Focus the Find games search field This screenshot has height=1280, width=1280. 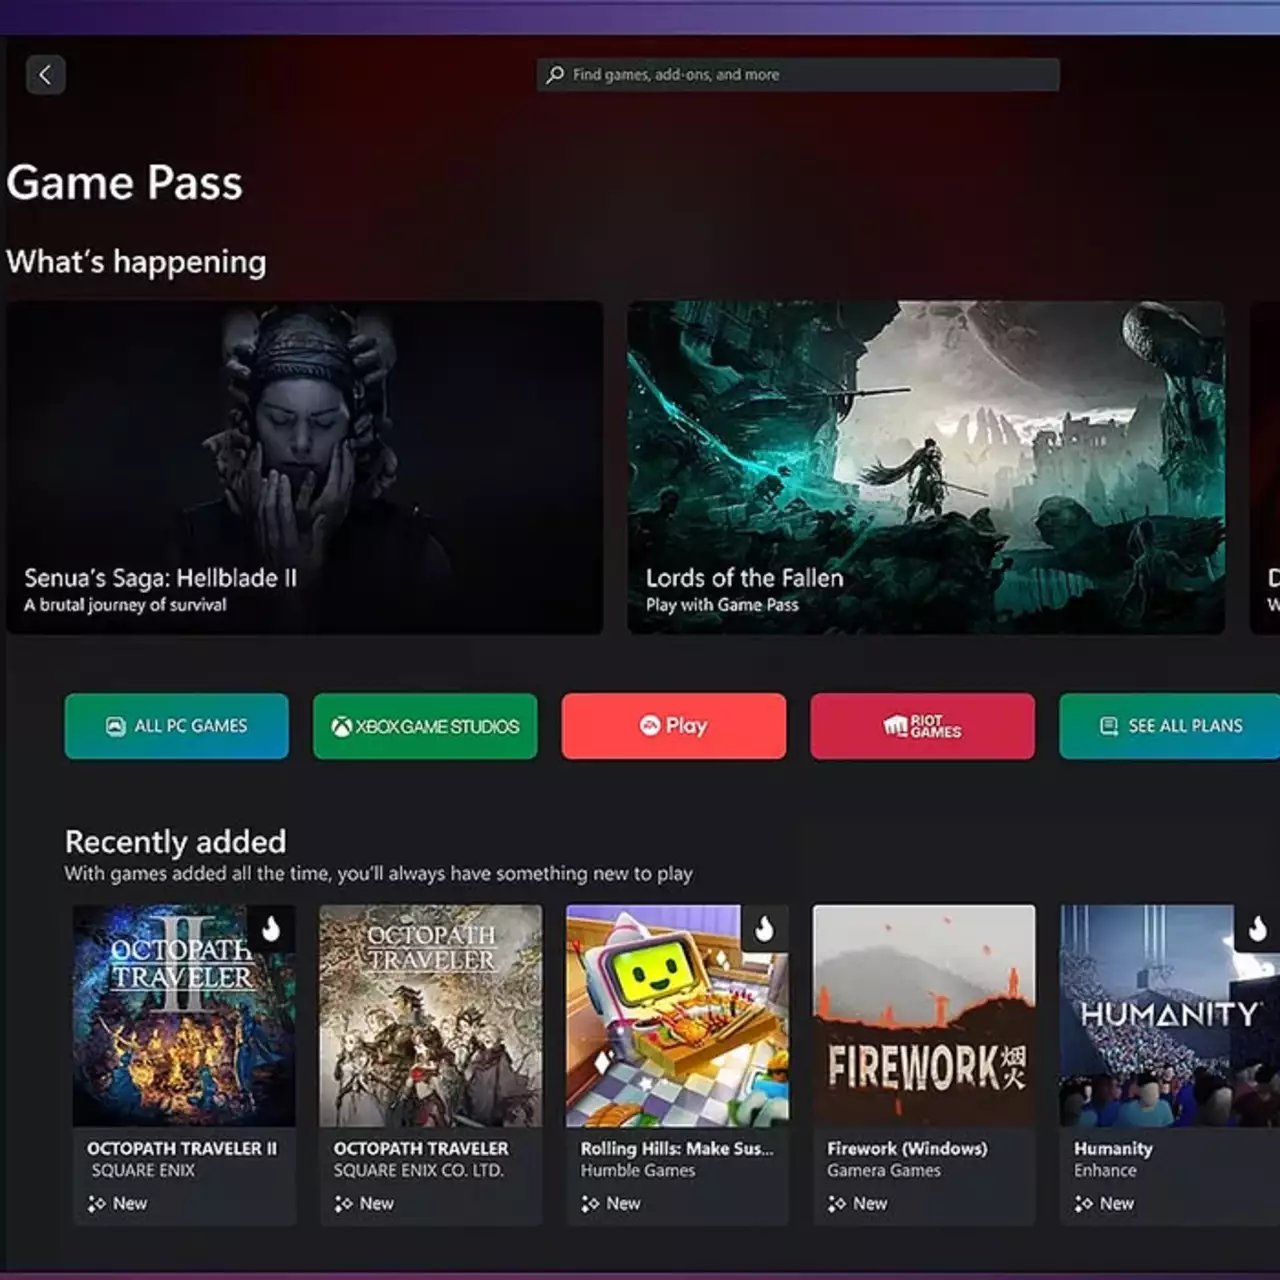pos(798,75)
